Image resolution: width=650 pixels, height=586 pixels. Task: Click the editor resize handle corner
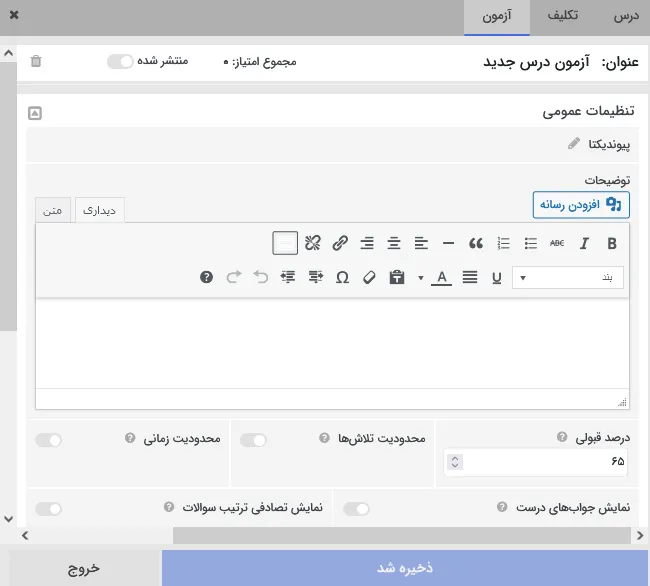[622, 402]
